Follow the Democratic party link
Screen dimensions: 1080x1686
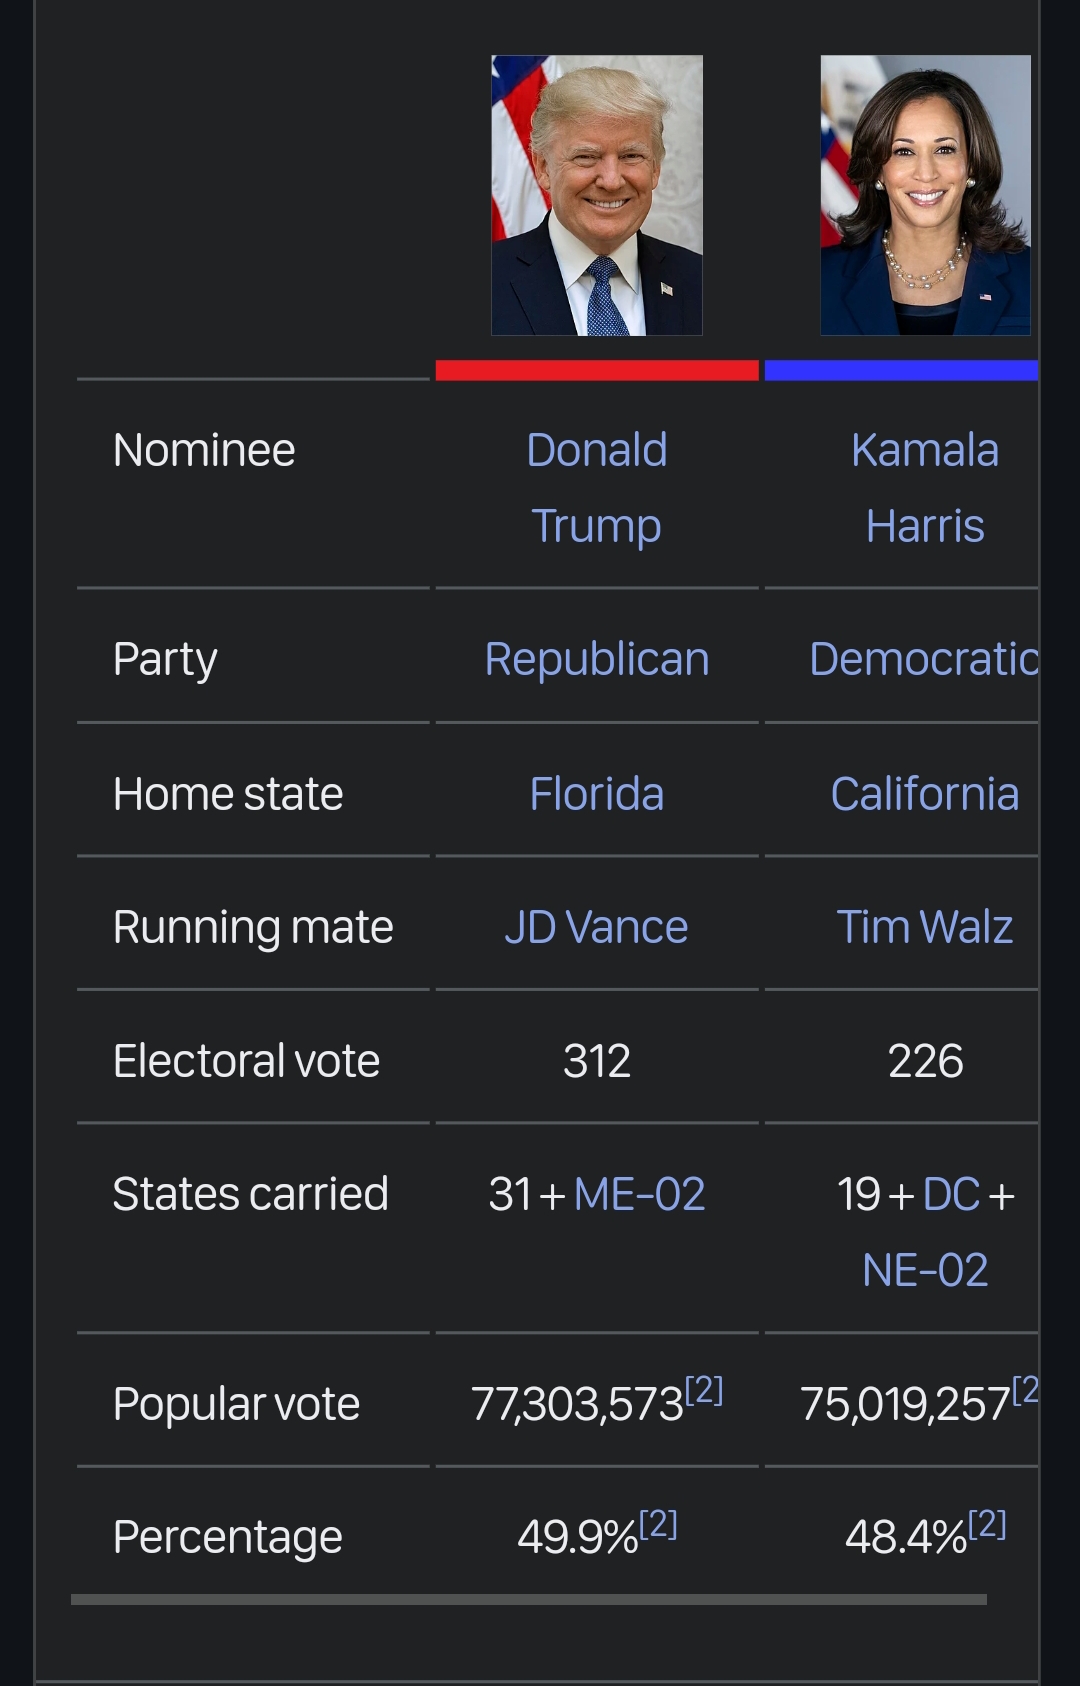[x=924, y=659]
